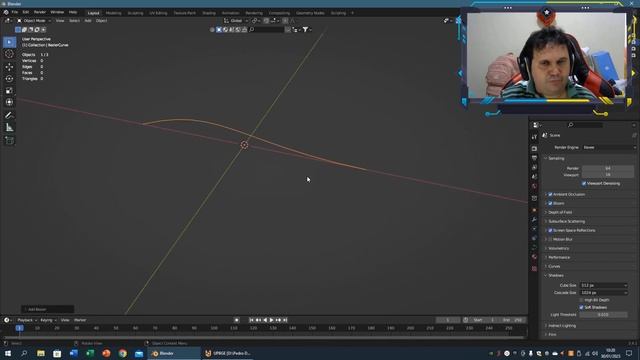Enable High Bit Depth checkbox
This screenshot has height=360, width=640.
point(582,300)
